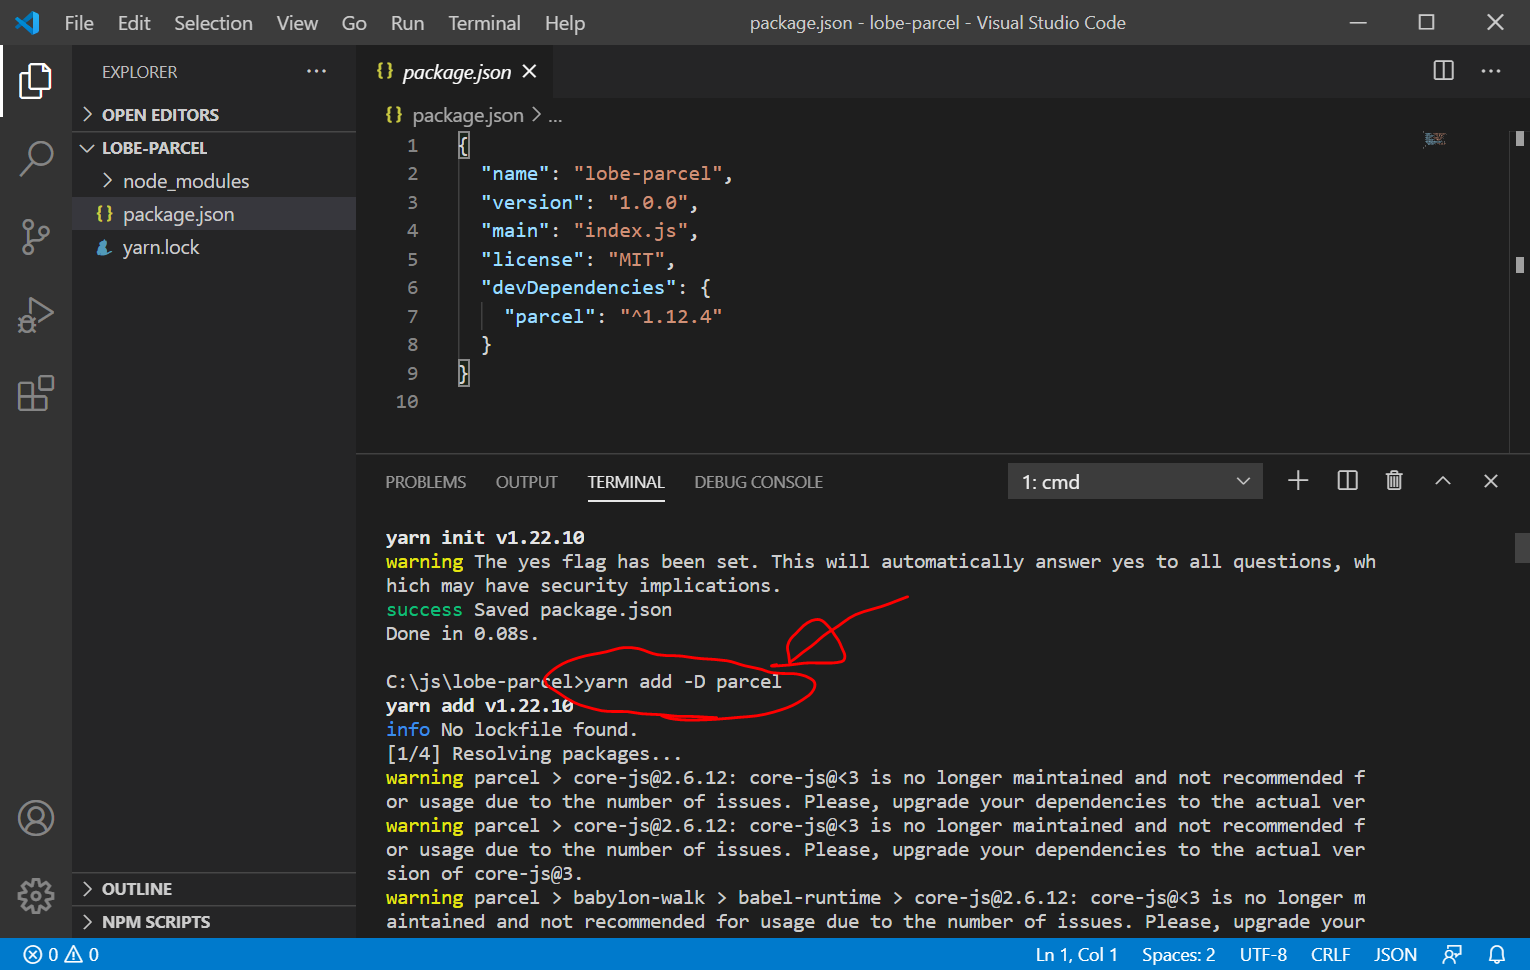This screenshot has width=1530, height=970.
Task: Change indentation via Spaces: 2
Action: pos(1179,954)
